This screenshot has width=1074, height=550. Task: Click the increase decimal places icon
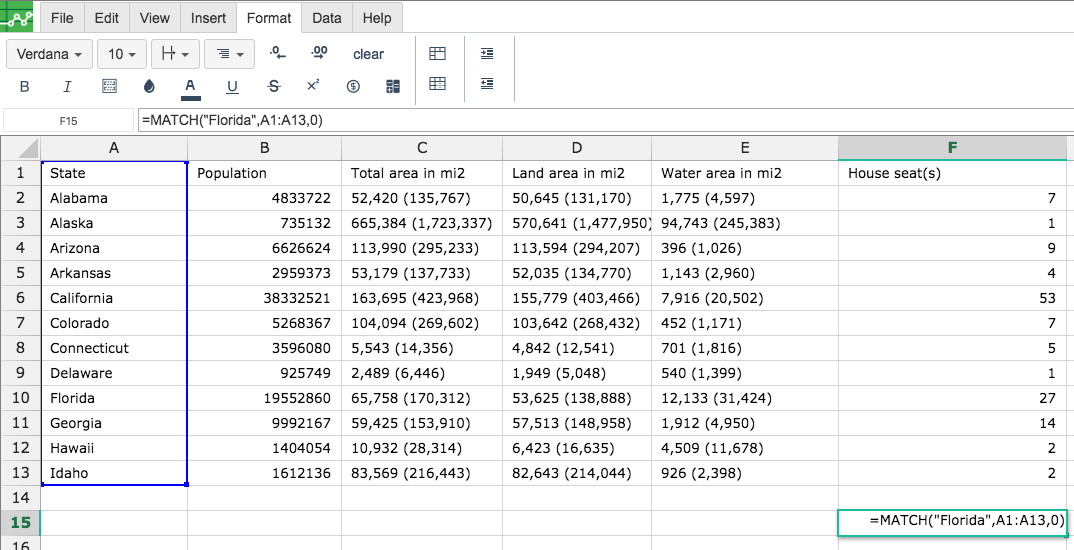coord(319,53)
